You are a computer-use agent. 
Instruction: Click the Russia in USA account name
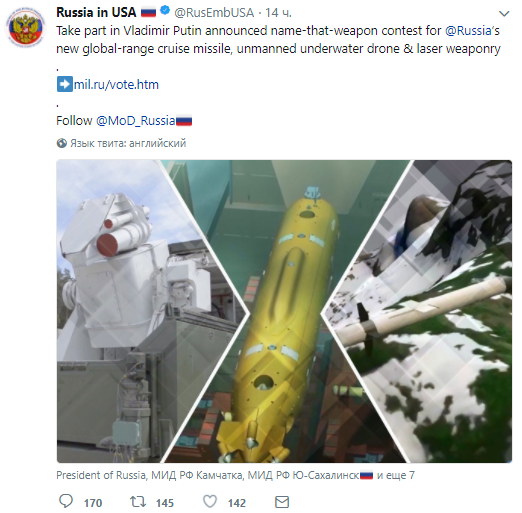coord(96,12)
